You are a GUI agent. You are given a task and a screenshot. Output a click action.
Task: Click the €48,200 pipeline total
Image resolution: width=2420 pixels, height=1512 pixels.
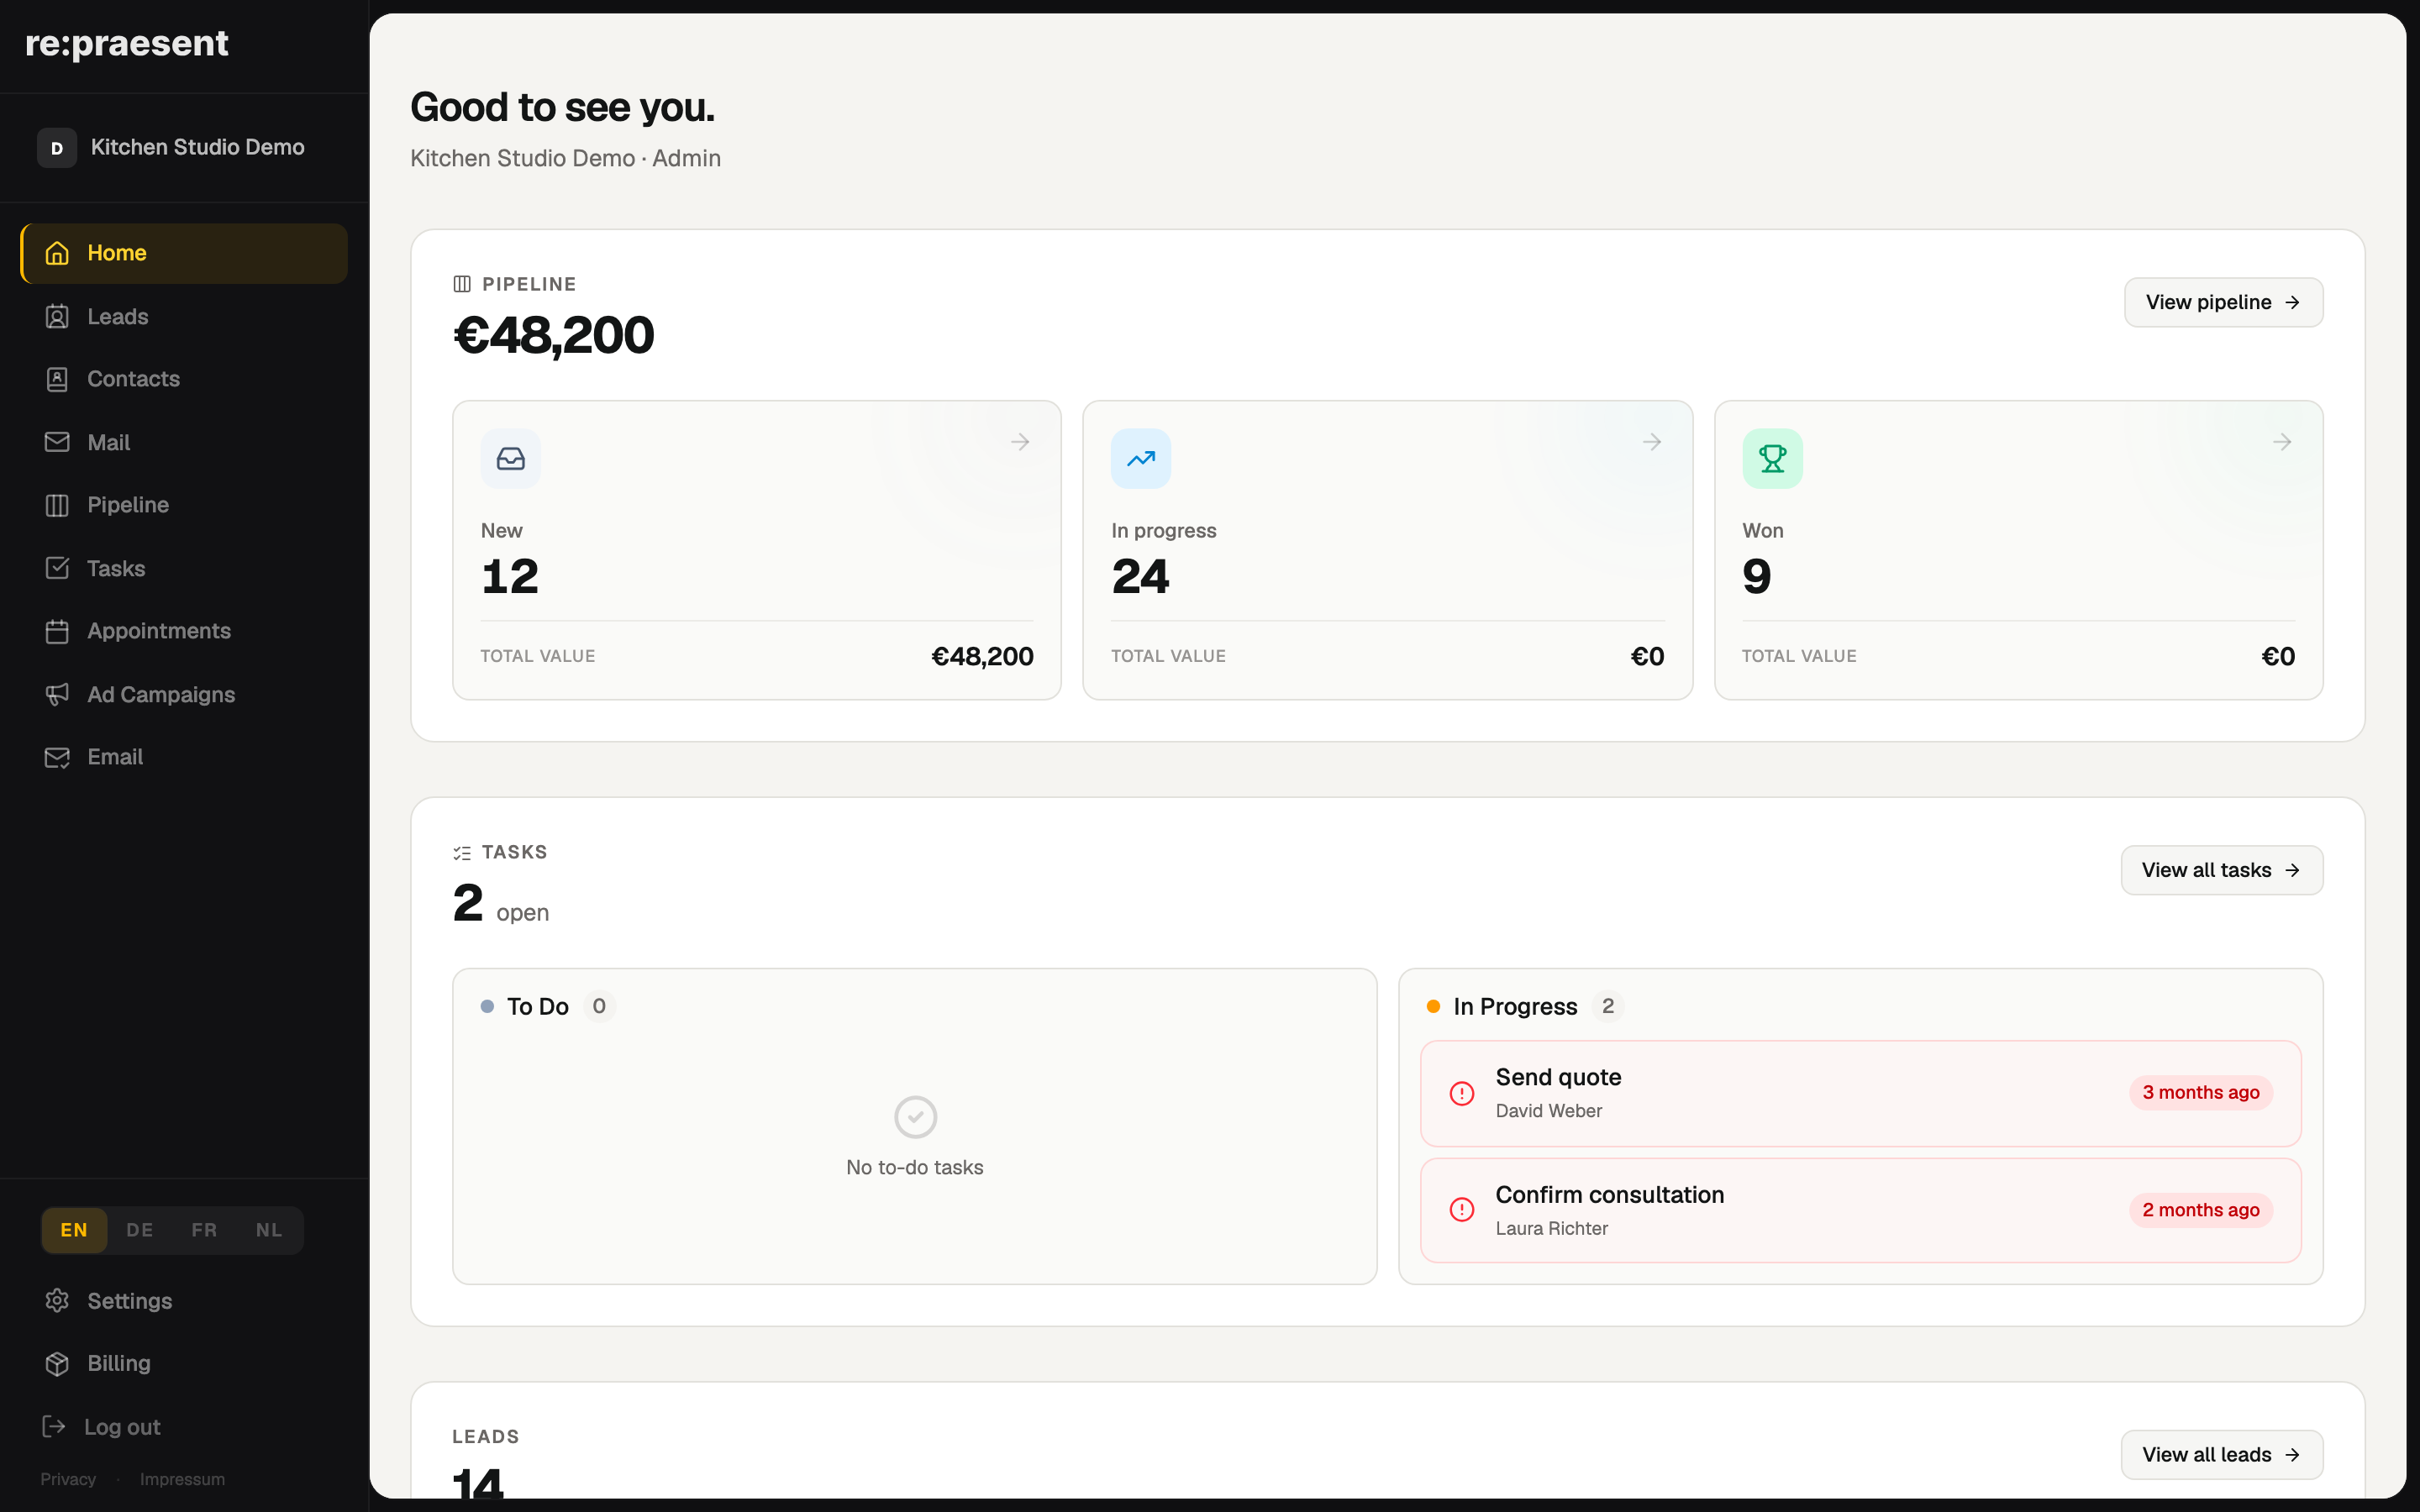[x=553, y=335]
